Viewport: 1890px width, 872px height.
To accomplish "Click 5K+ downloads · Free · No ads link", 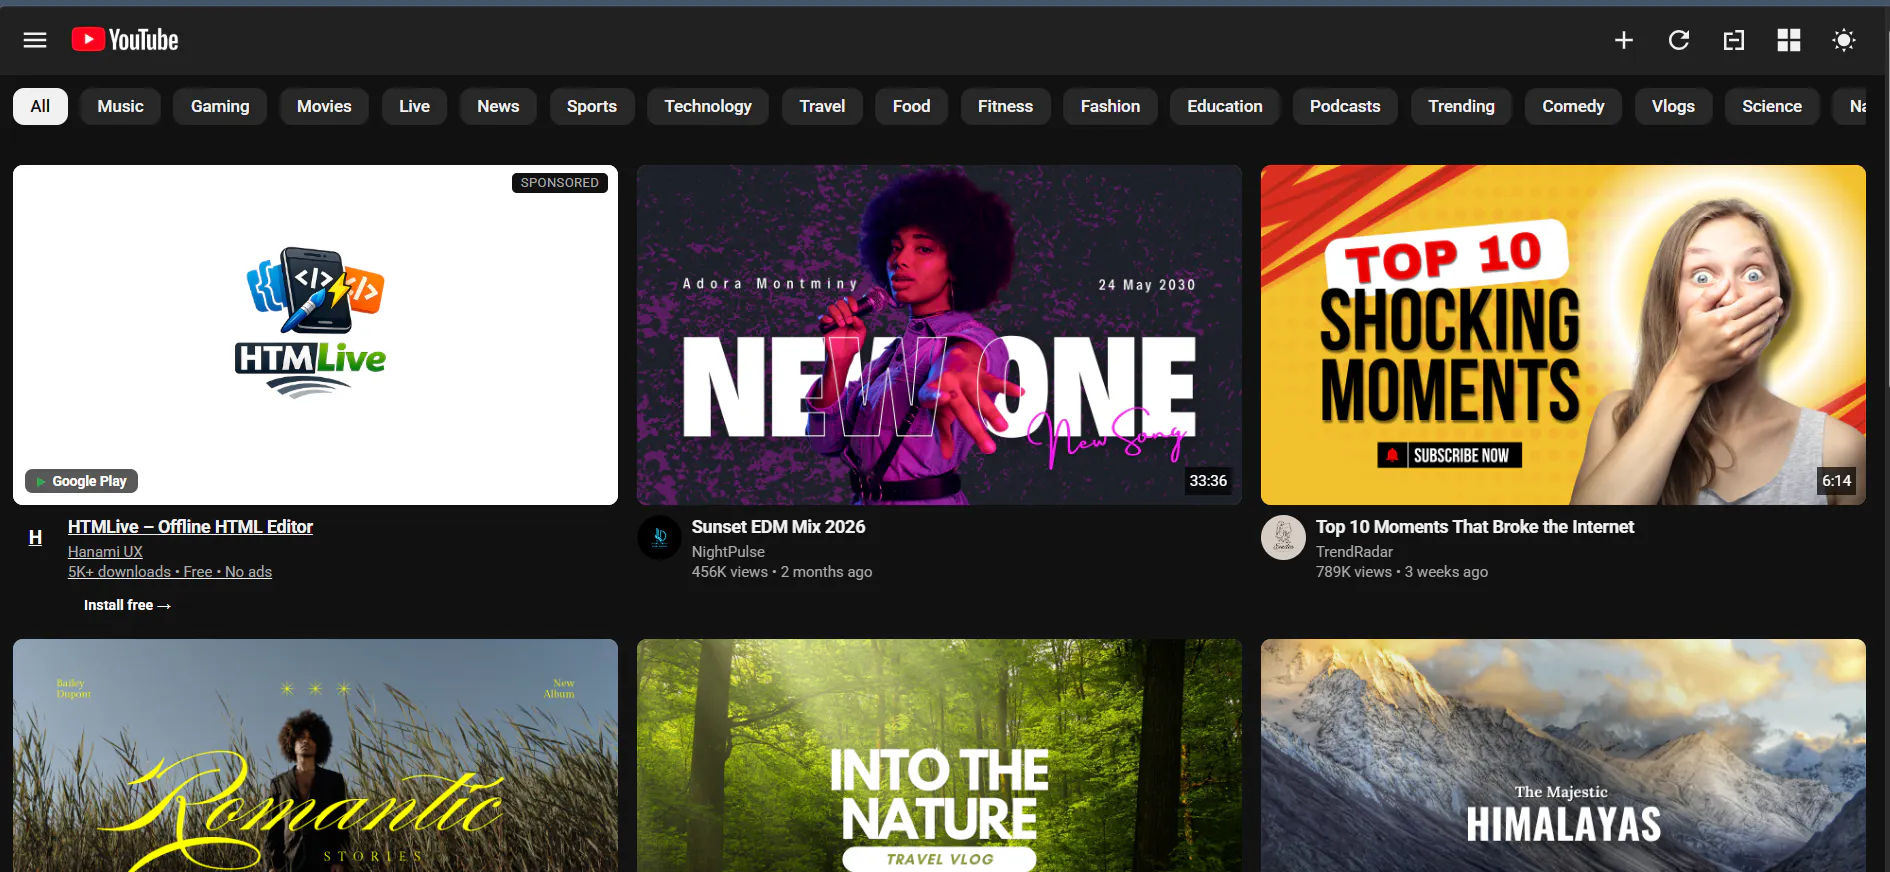I will pyautogui.click(x=170, y=572).
